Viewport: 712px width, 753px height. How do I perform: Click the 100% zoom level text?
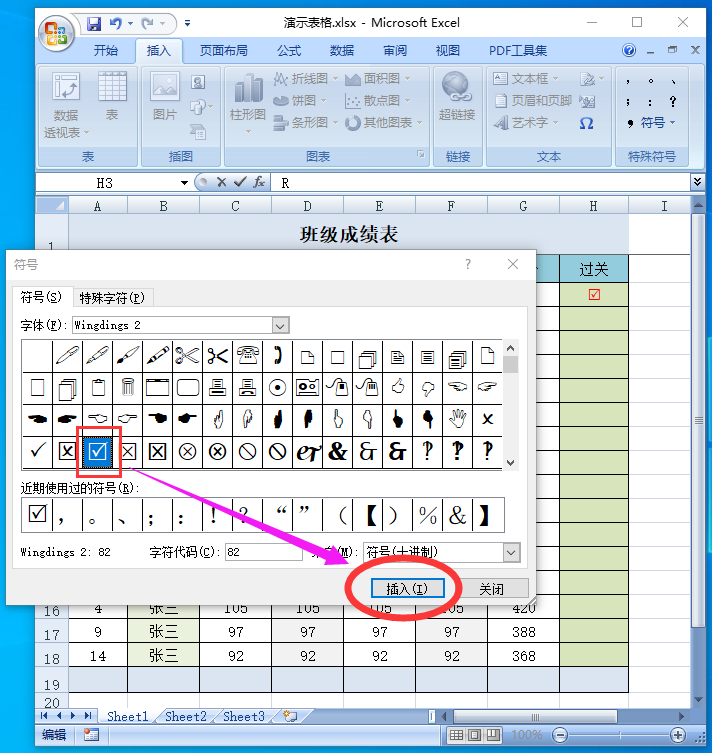(x=527, y=735)
